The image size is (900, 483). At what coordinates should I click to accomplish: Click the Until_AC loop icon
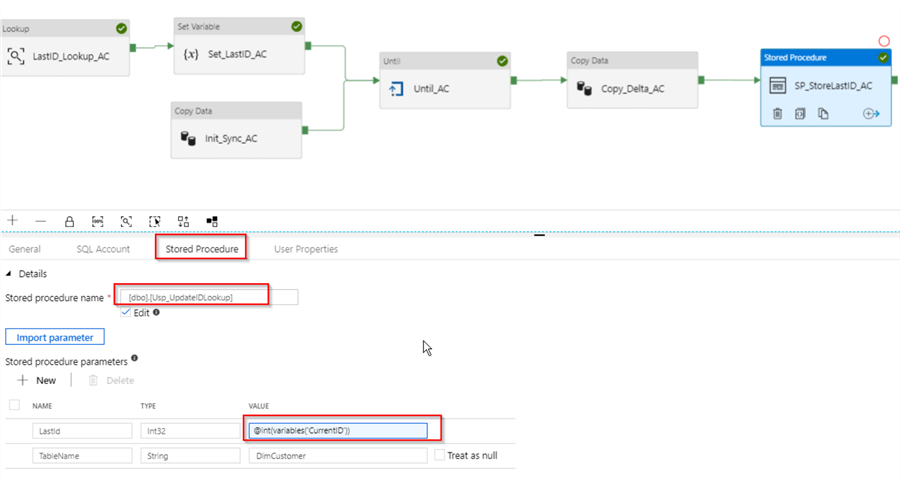click(x=396, y=88)
